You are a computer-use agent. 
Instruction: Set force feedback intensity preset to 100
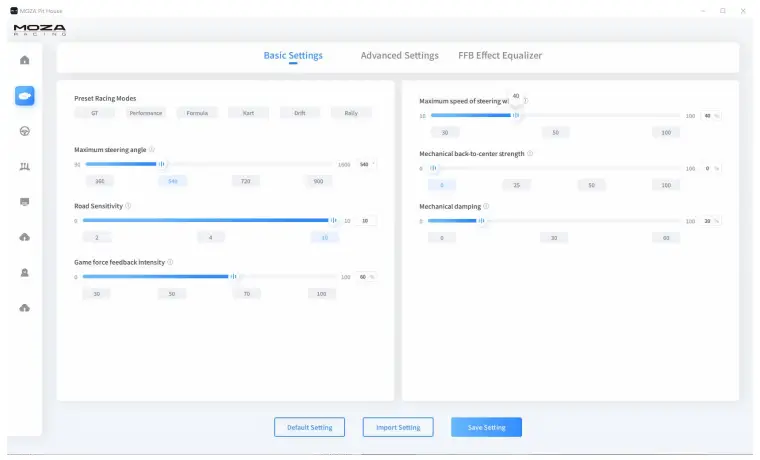tap(321, 293)
